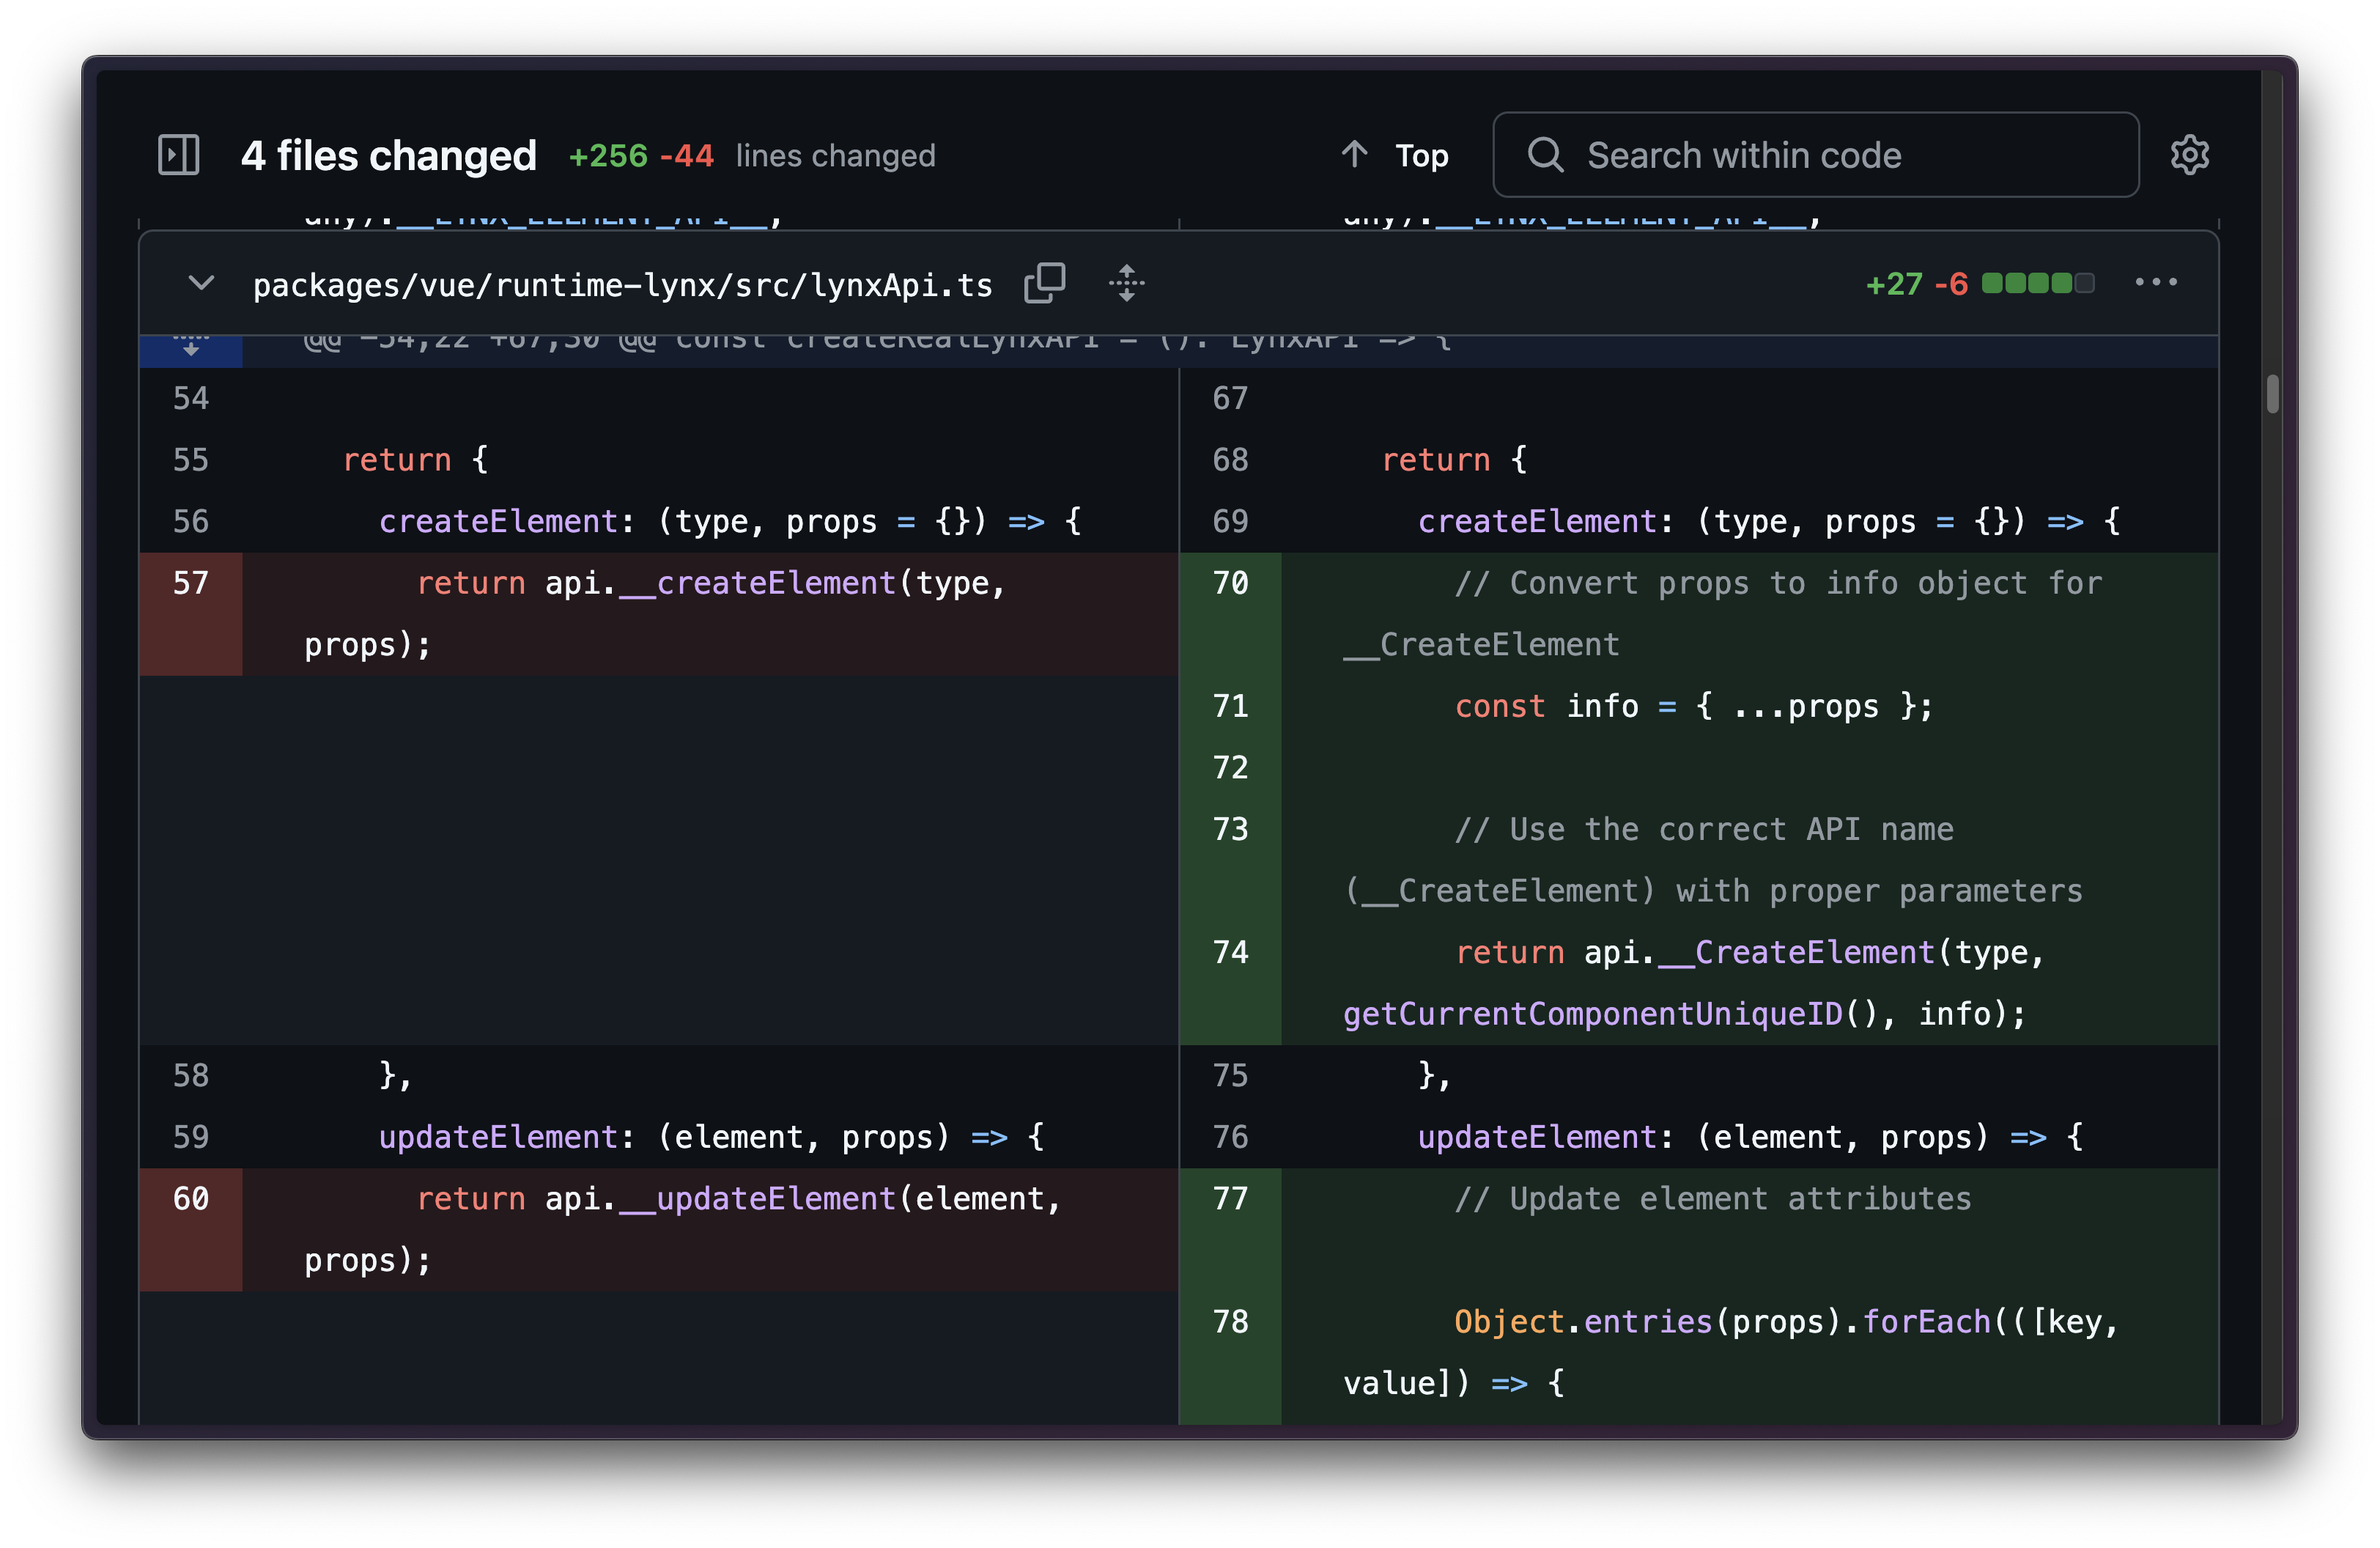Open the three-dot file options menu
This screenshot has width=2380, height=1548.
pos(2155,283)
